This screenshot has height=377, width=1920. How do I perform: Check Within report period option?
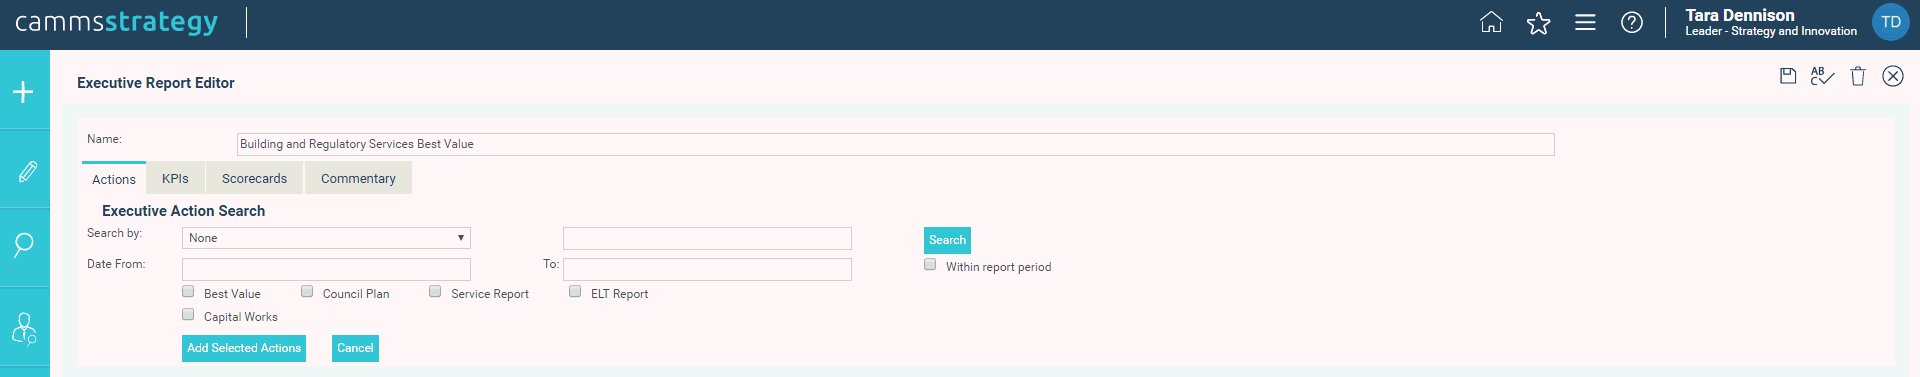click(x=930, y=264)
